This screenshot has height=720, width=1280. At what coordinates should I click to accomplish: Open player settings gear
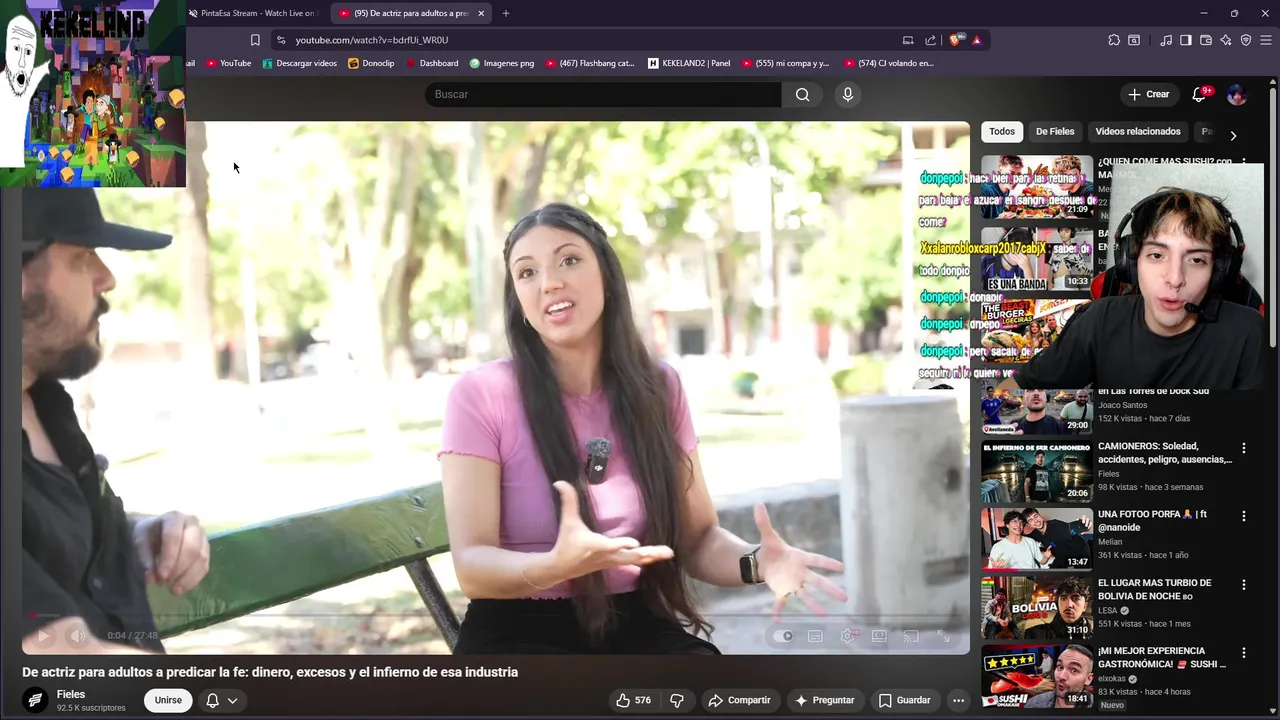[847, 636]
